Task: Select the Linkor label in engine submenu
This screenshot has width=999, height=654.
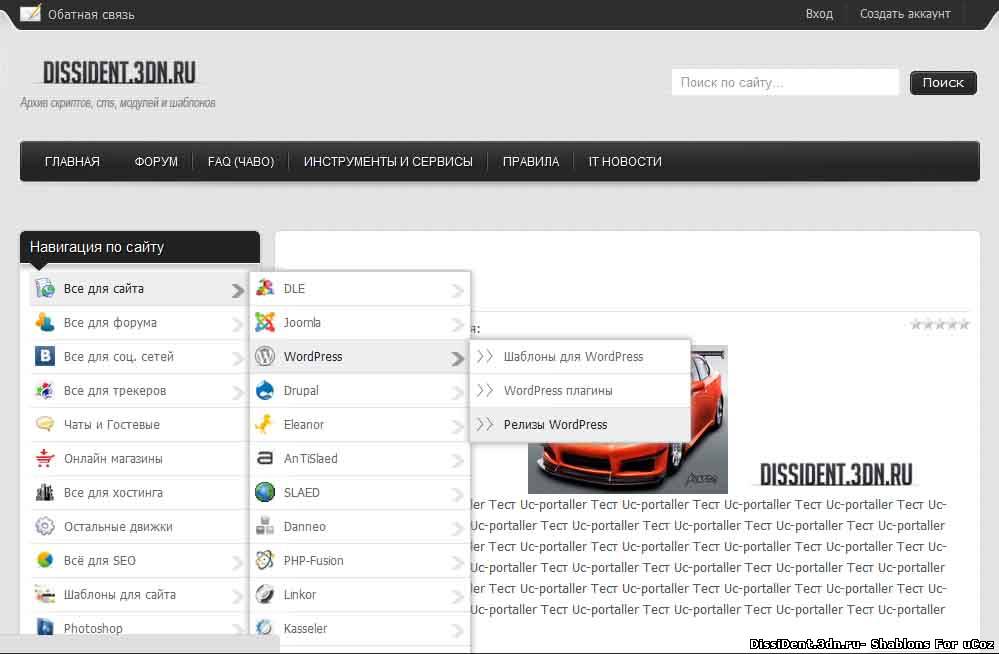Action: [x=300, y=594]
